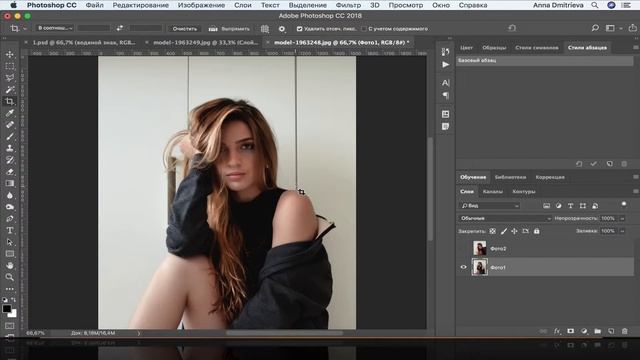The image size is (640, 360).
Task: Open the Слои menu
Action: point(243,5)
